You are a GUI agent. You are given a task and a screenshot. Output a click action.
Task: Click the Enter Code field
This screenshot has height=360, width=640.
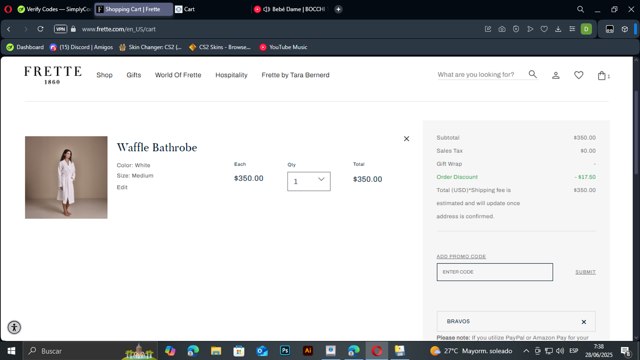[x=495, y=272]
